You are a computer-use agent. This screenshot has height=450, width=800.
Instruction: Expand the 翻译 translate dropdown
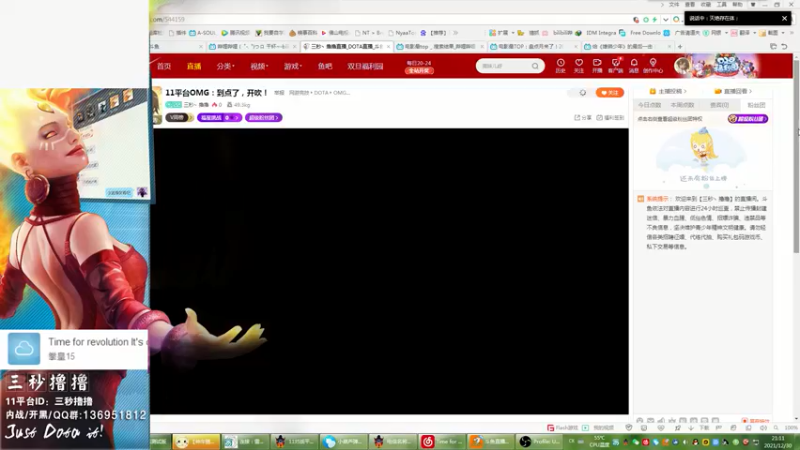click(743, 33)
